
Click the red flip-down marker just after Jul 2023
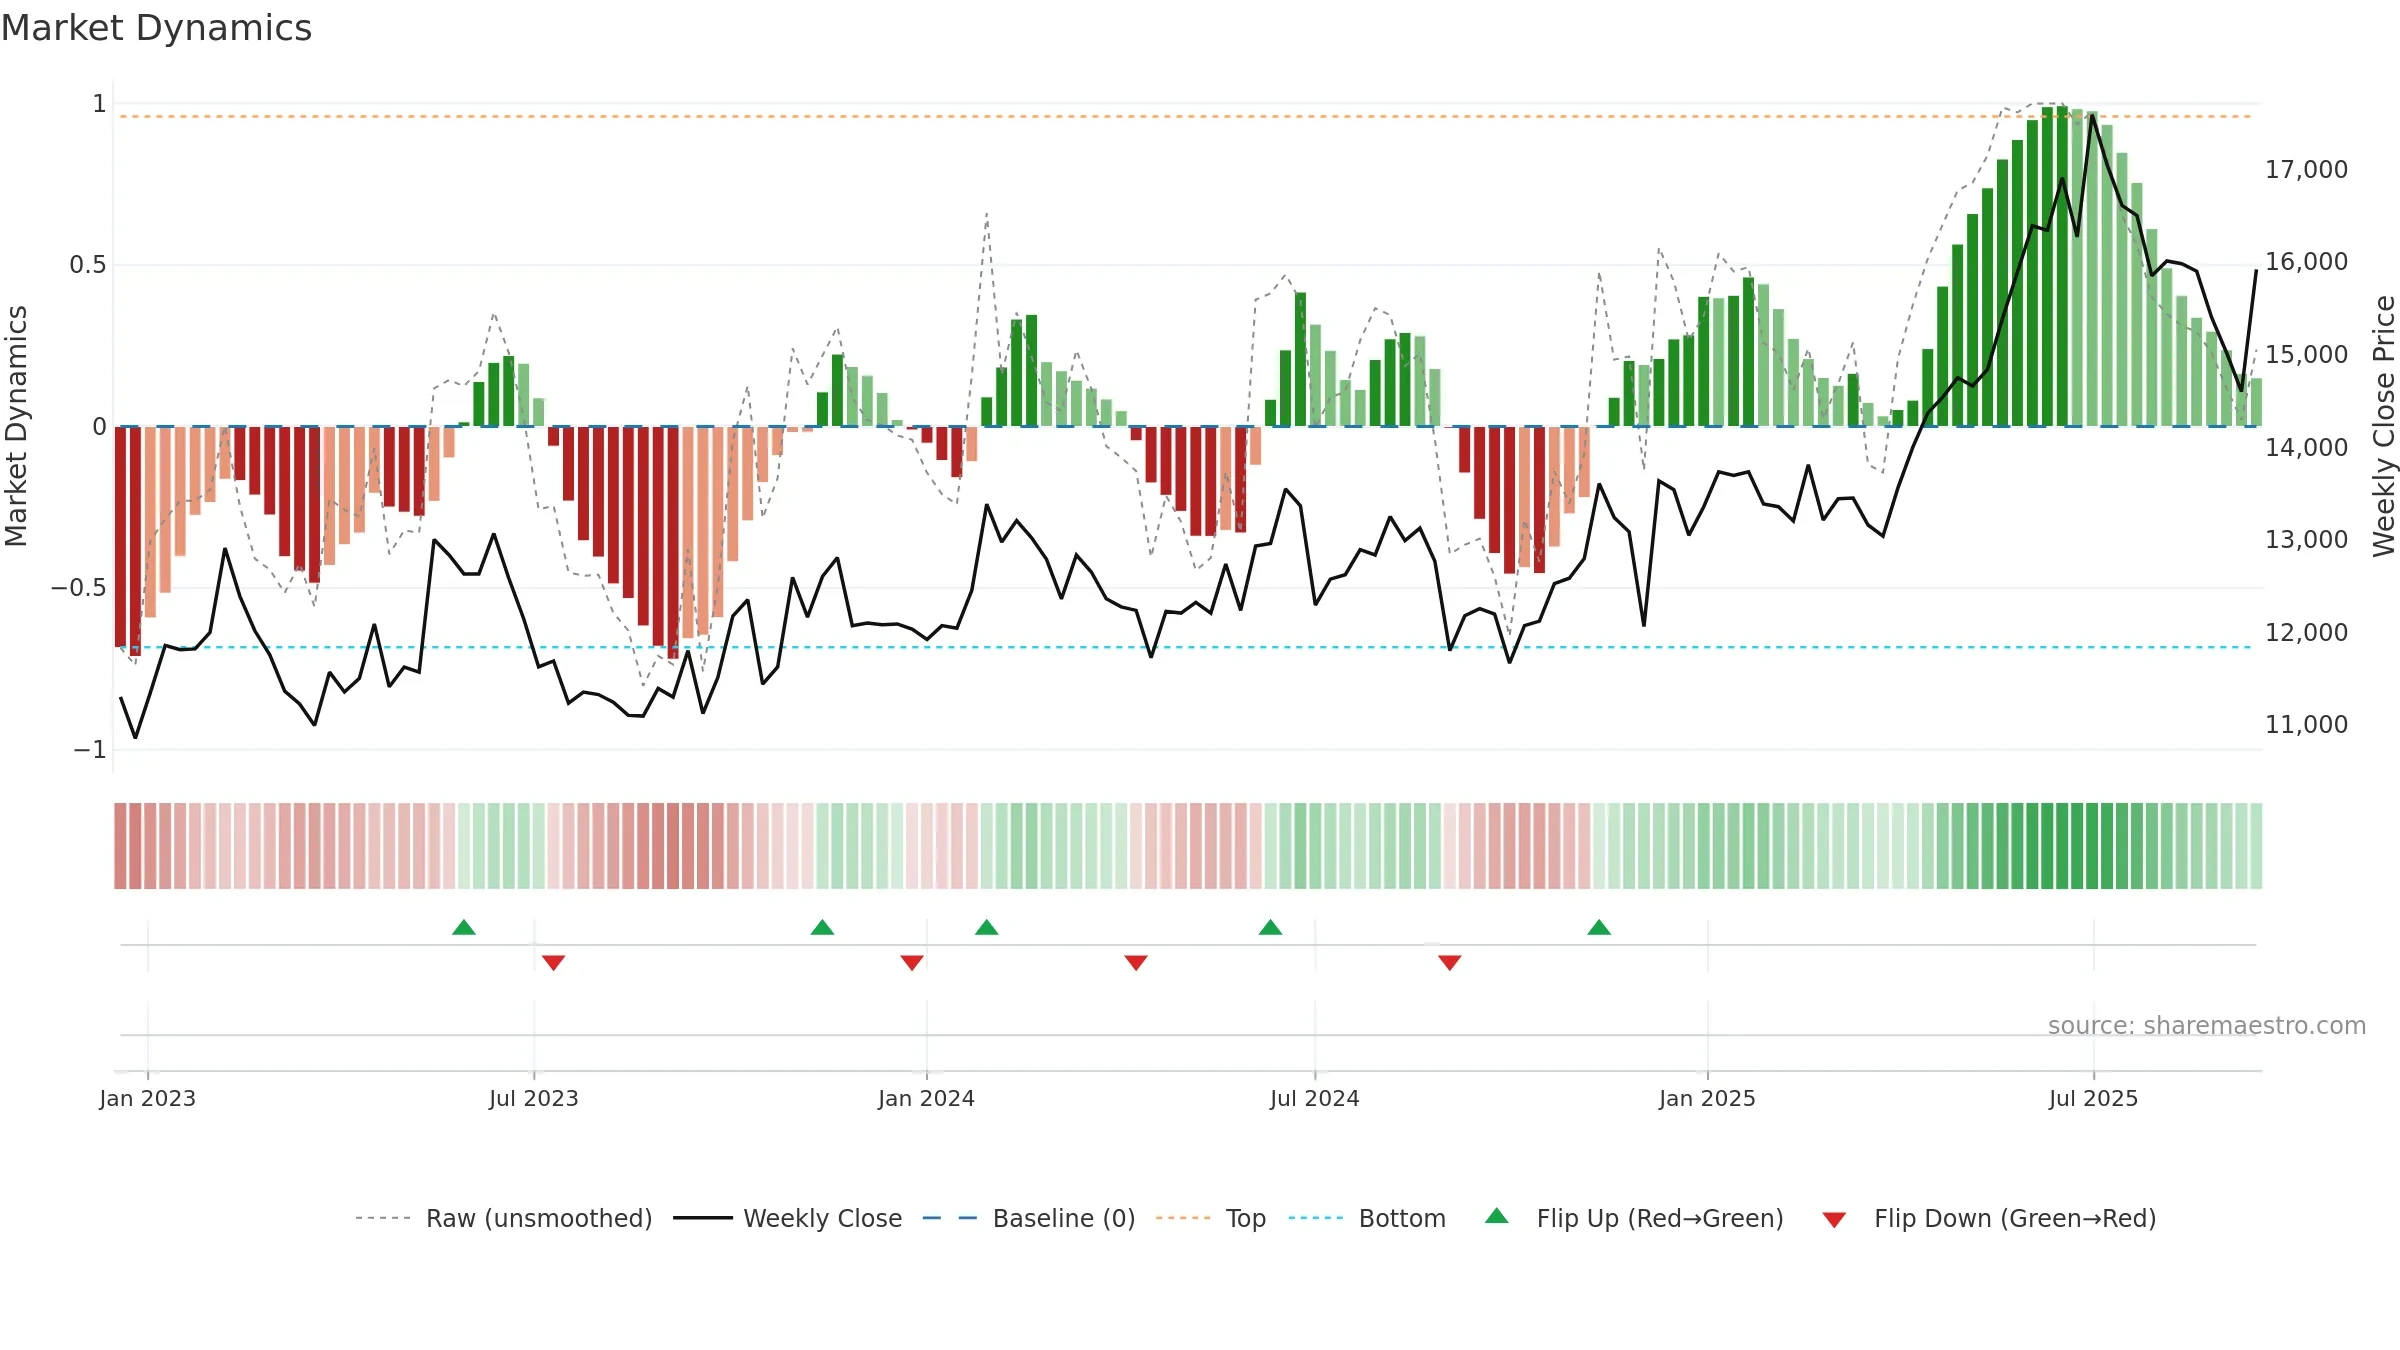(x=553, y=962)
